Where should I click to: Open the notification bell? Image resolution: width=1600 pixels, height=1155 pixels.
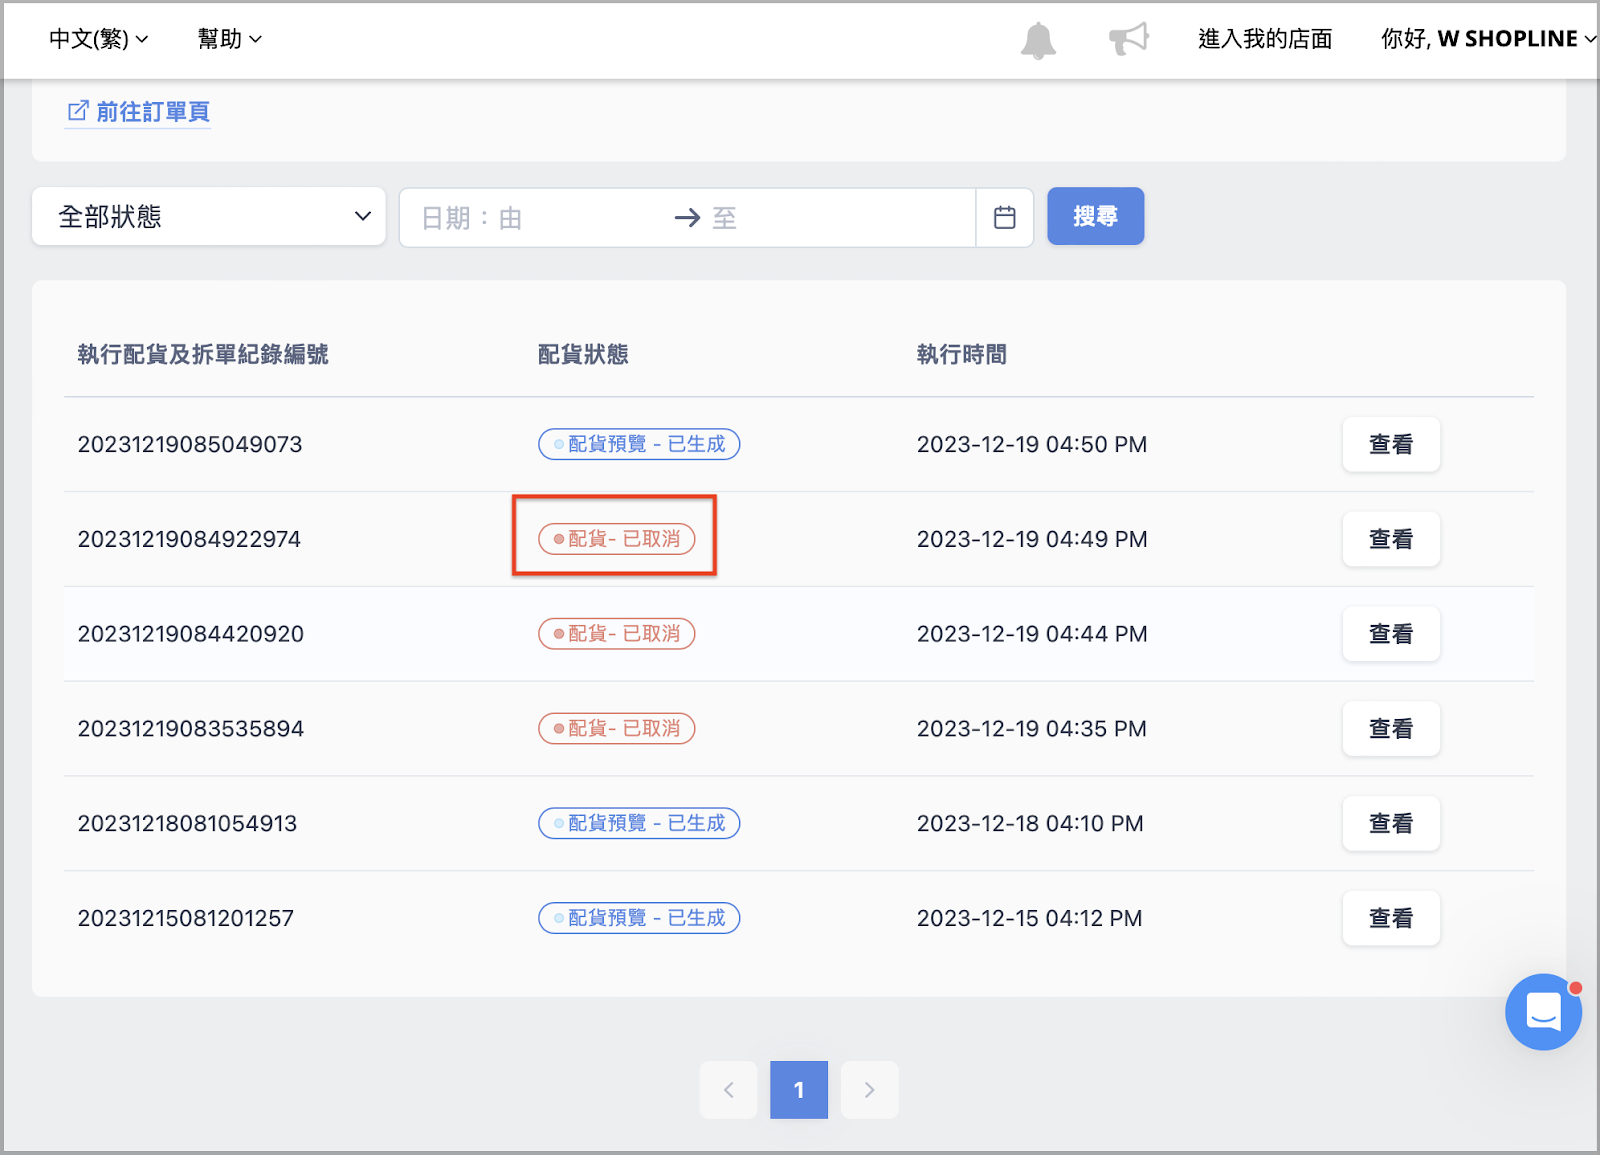click(1038, 40)
